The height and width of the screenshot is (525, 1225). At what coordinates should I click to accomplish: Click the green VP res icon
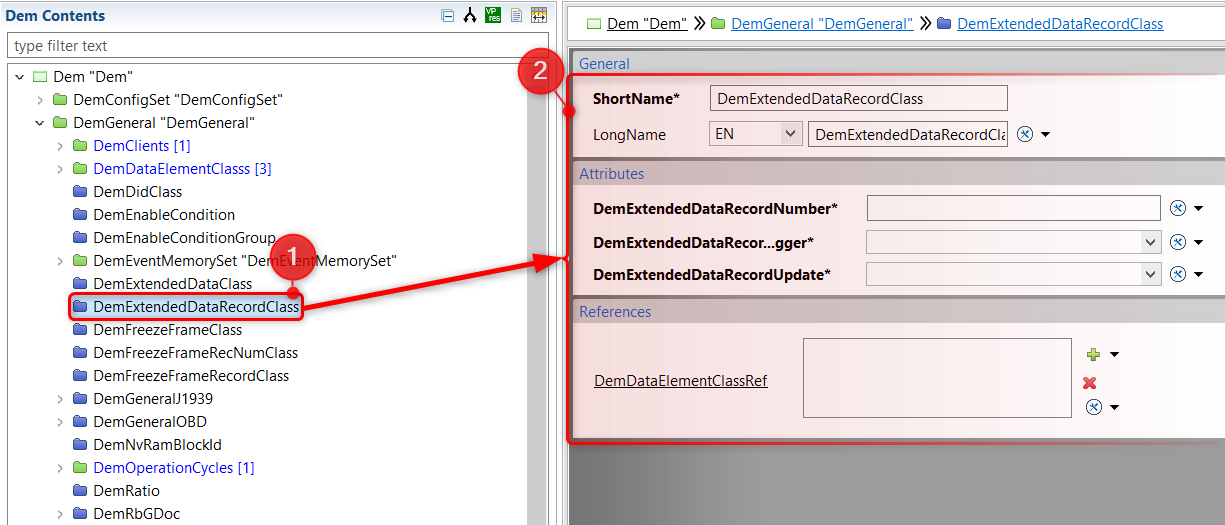click(493, 15)
